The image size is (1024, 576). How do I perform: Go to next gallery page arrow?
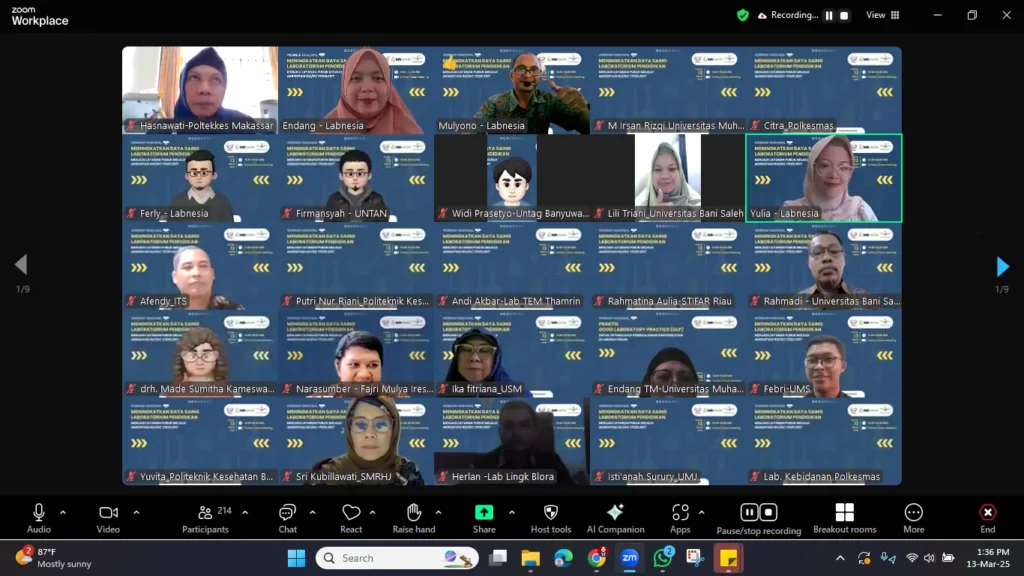pyautogui.click(x=1002, y=266)
